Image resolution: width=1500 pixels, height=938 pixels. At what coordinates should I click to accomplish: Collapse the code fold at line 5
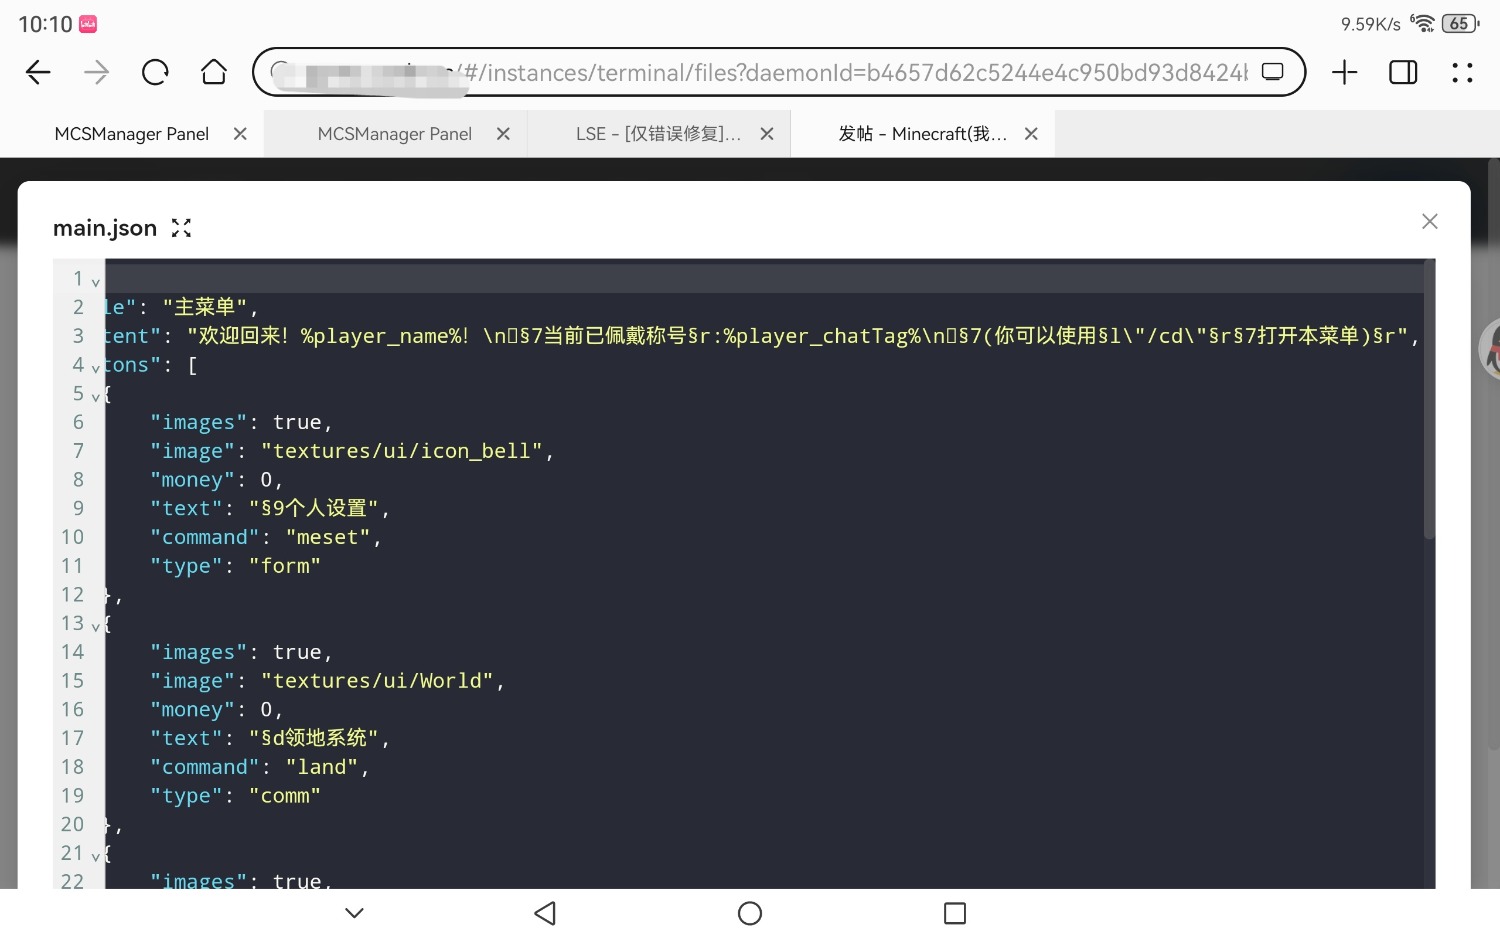tap(96, 397)
